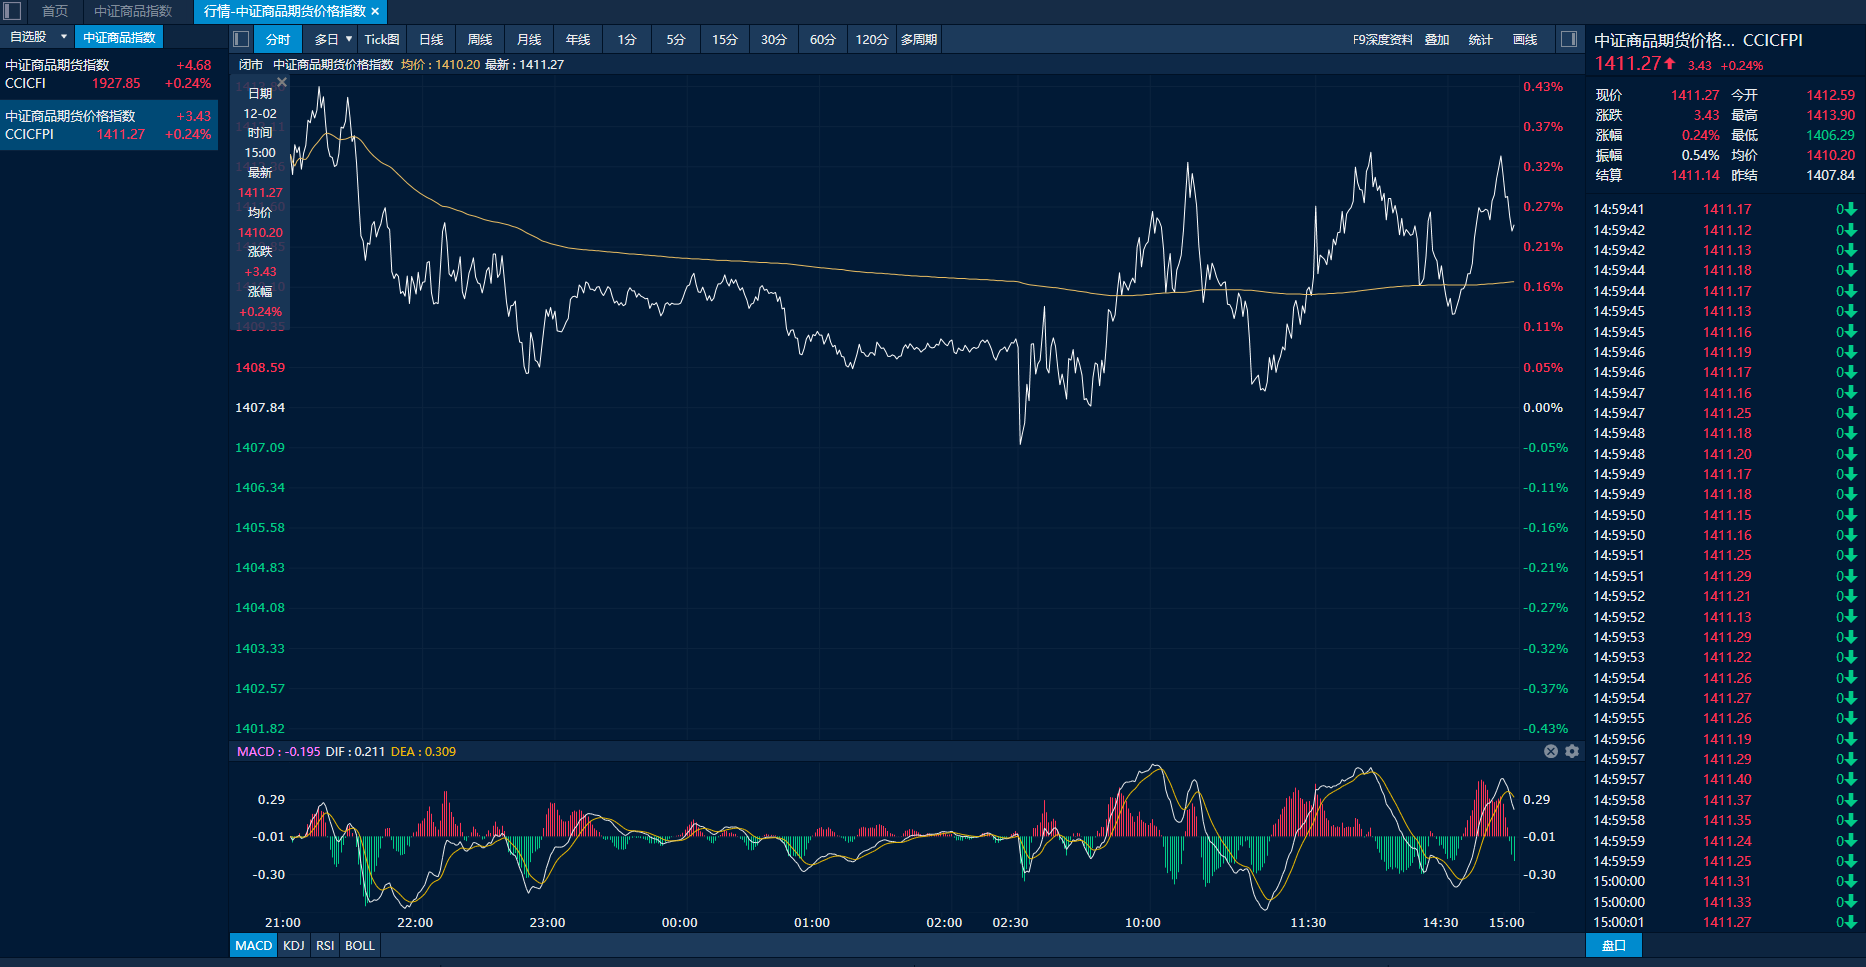Image resolution: width=1866 pixels, height=967 pixels.
Task: Click 画线 drawing tool button
Action: pos(1525,39)
